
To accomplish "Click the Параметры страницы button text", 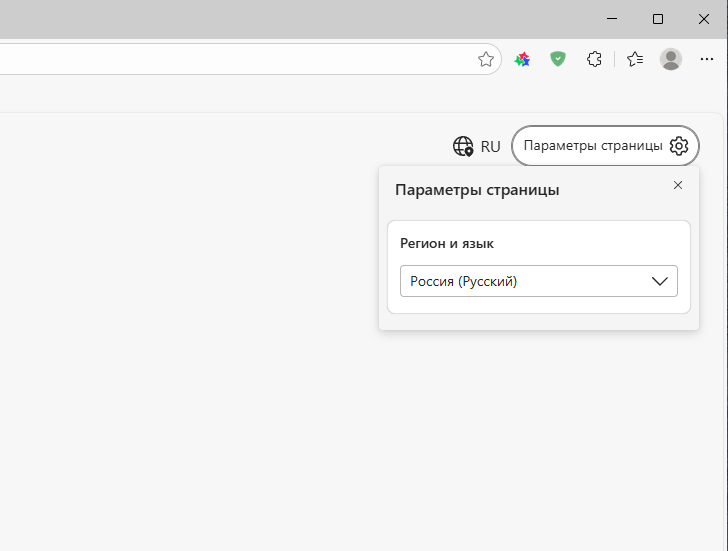I will click(592, 146).
